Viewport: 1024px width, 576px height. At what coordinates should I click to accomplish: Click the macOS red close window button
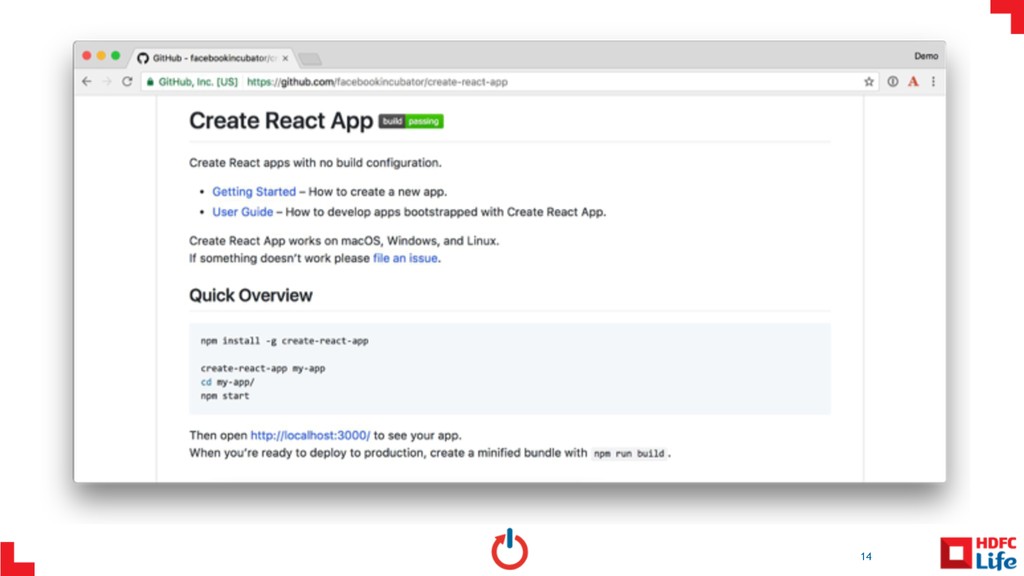(87, 56)
